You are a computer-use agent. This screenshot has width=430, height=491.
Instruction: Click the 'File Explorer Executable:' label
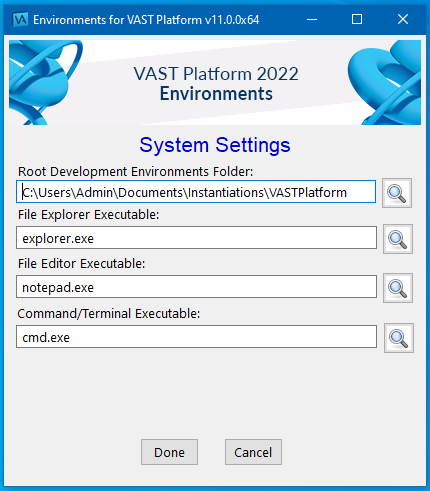pyautogui.click(x=89, y=215)
